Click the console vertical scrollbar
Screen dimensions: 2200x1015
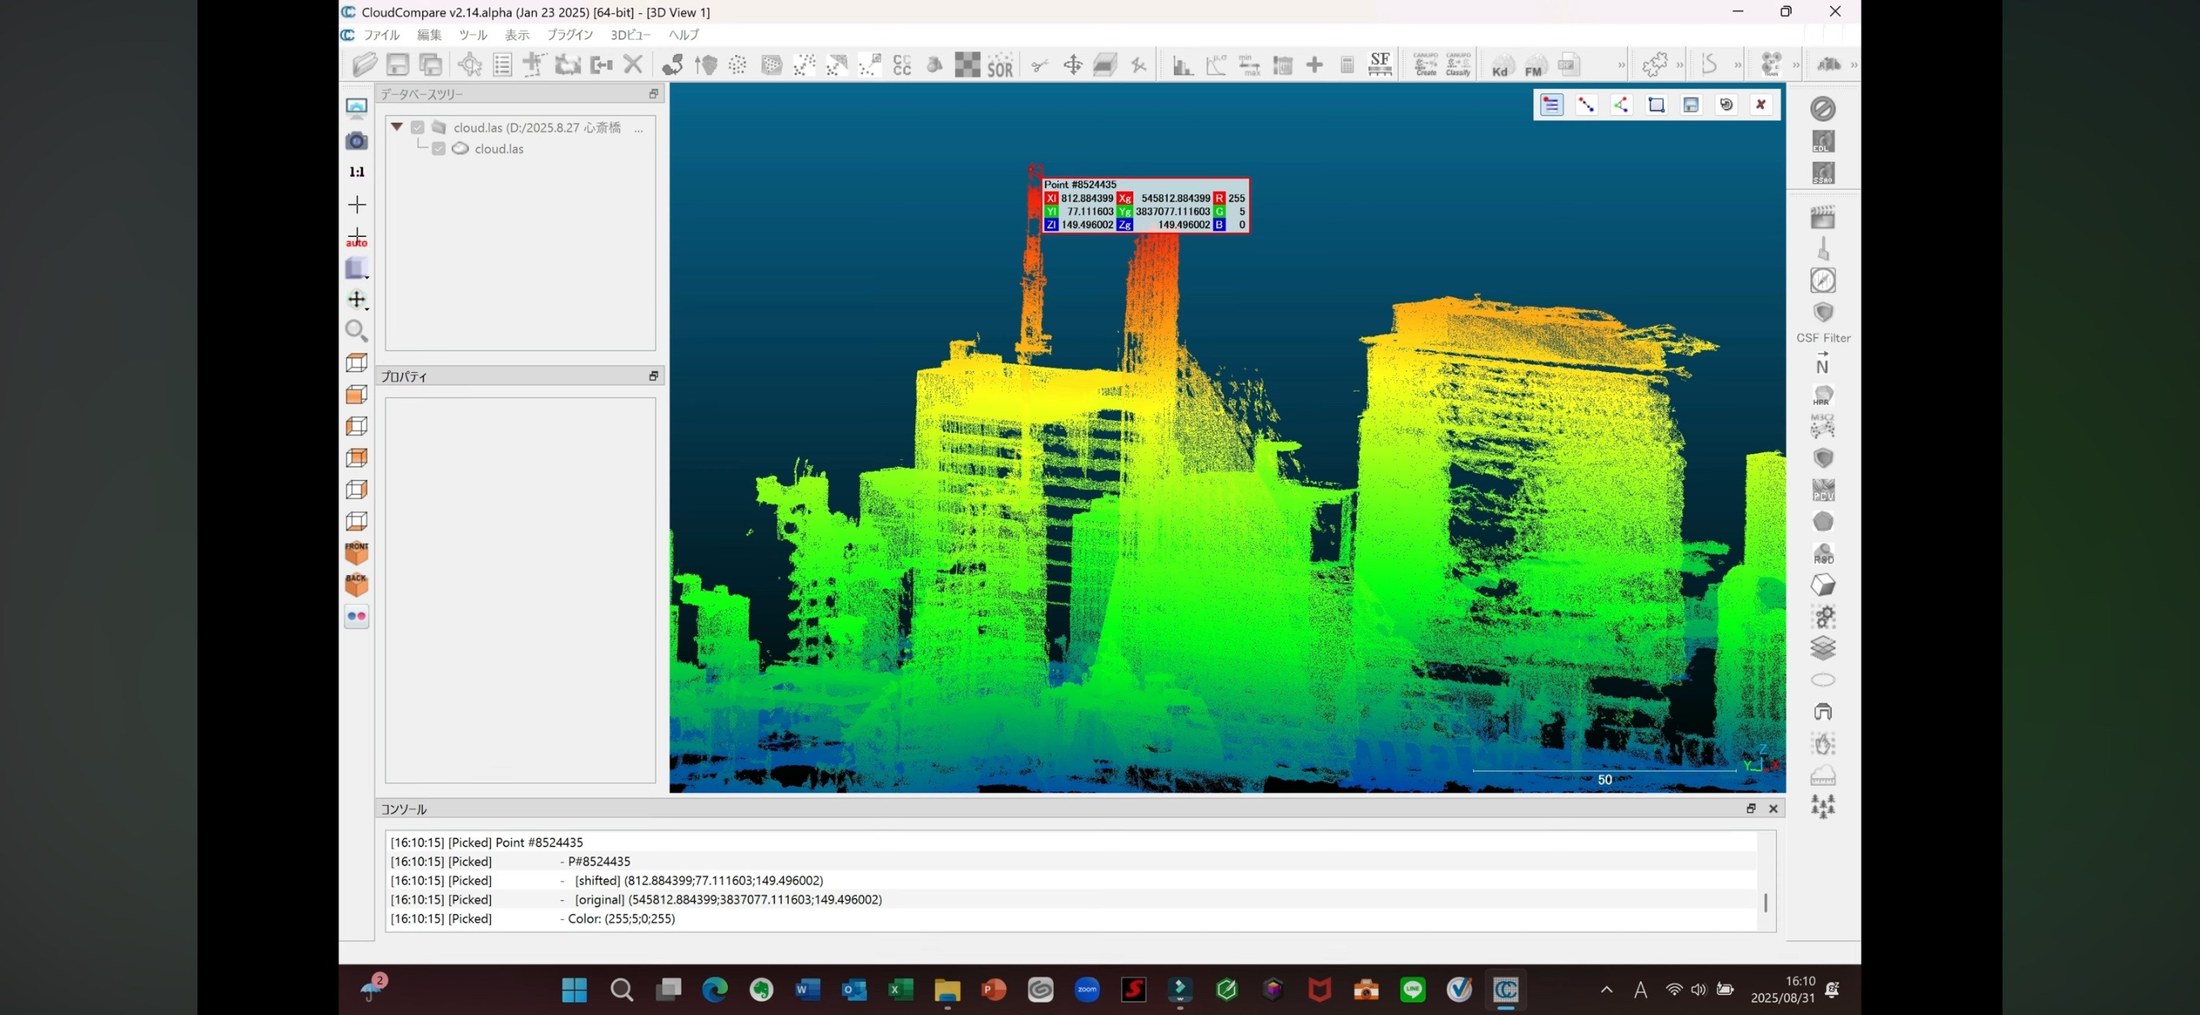pyautogui.click(x=1766, y=902)
